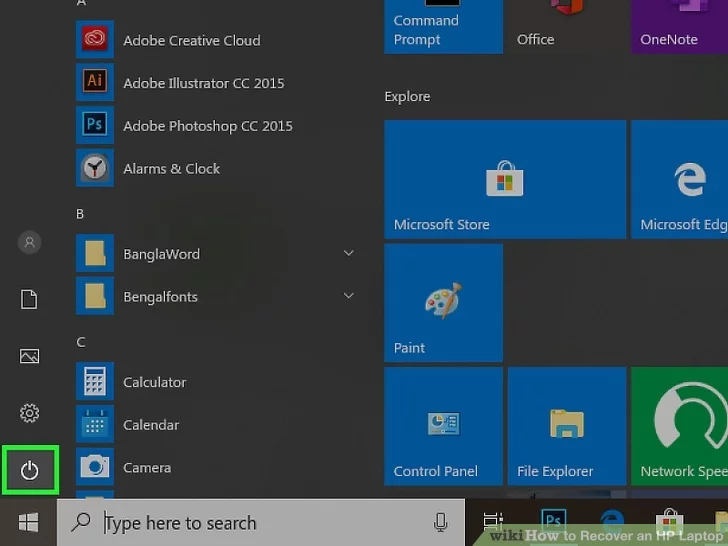Click the microphone icon in search bar
Viewport: 728px width, 546px height.
click(440, 523)
